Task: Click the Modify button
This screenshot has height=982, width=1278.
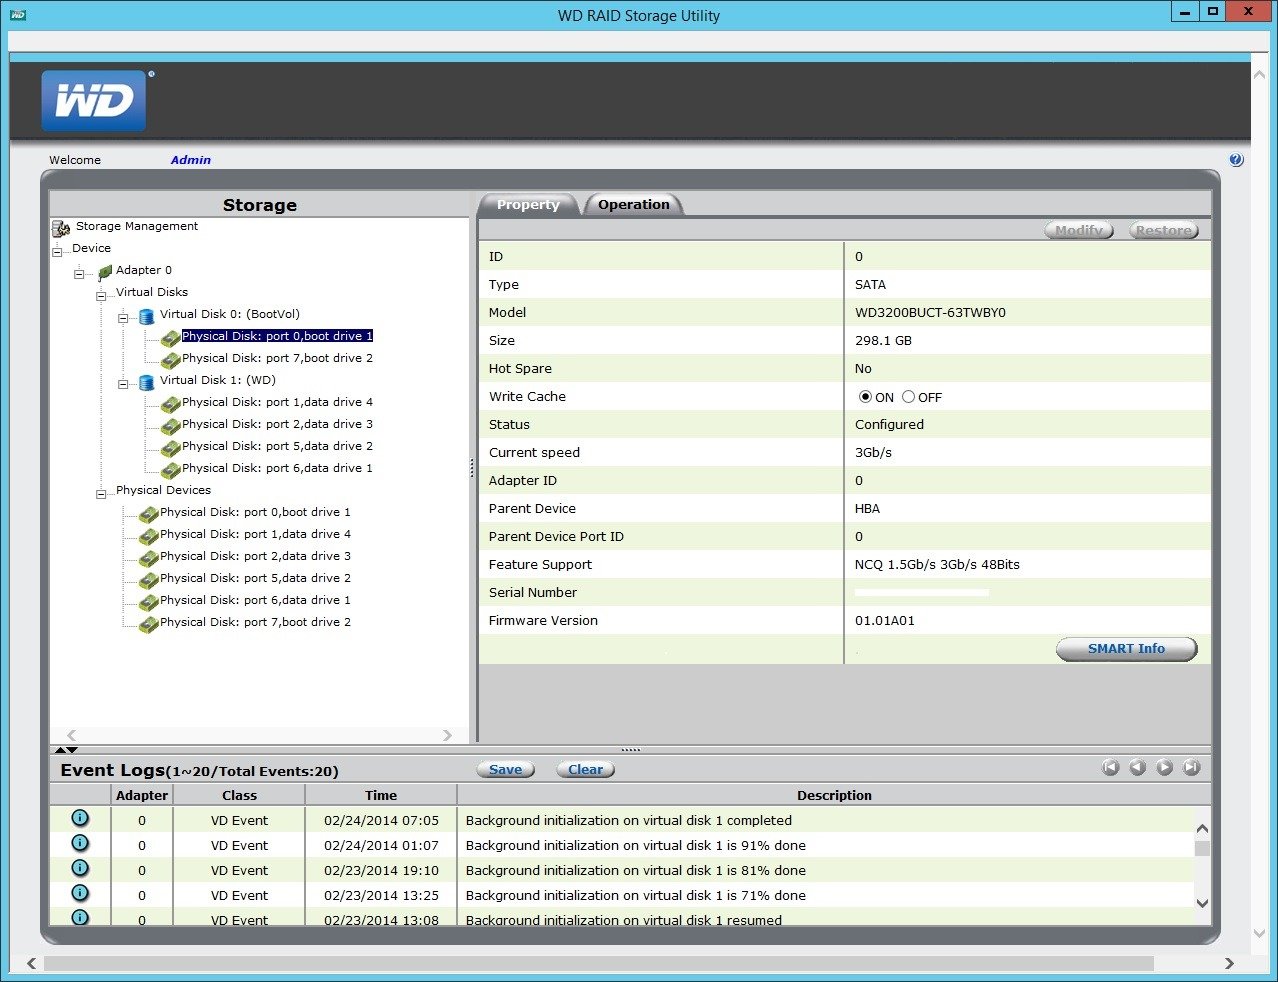Action: point(1079,230)
